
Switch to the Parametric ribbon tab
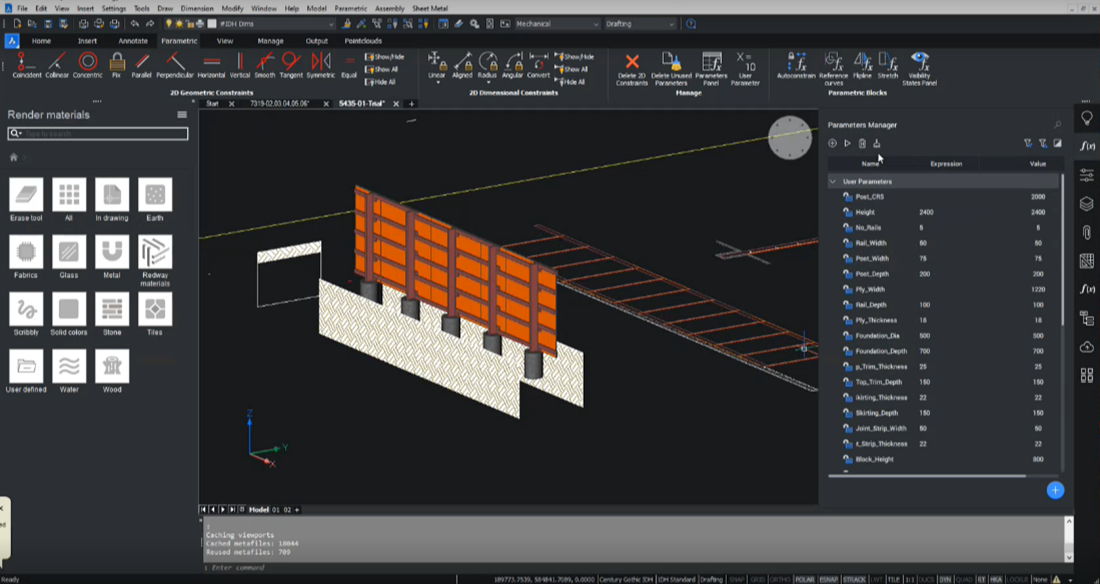180,41
